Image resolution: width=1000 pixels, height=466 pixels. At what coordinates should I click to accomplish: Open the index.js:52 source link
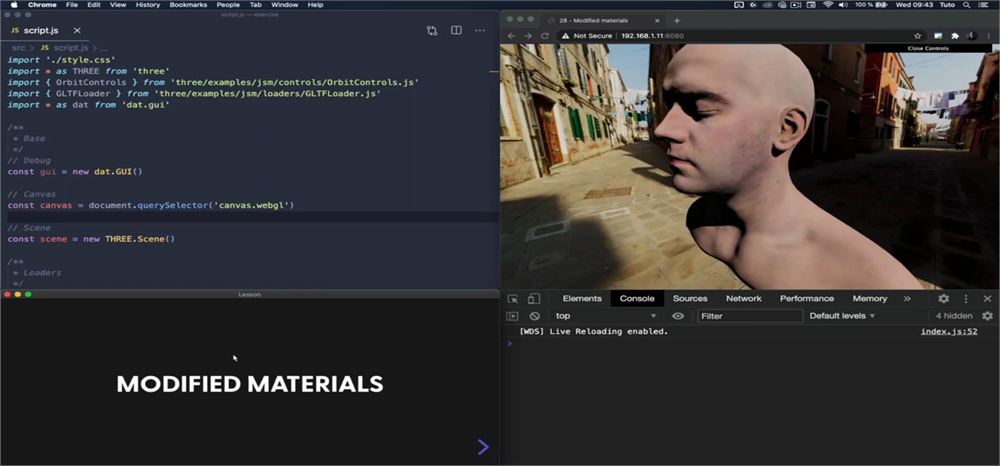point(948,331)
